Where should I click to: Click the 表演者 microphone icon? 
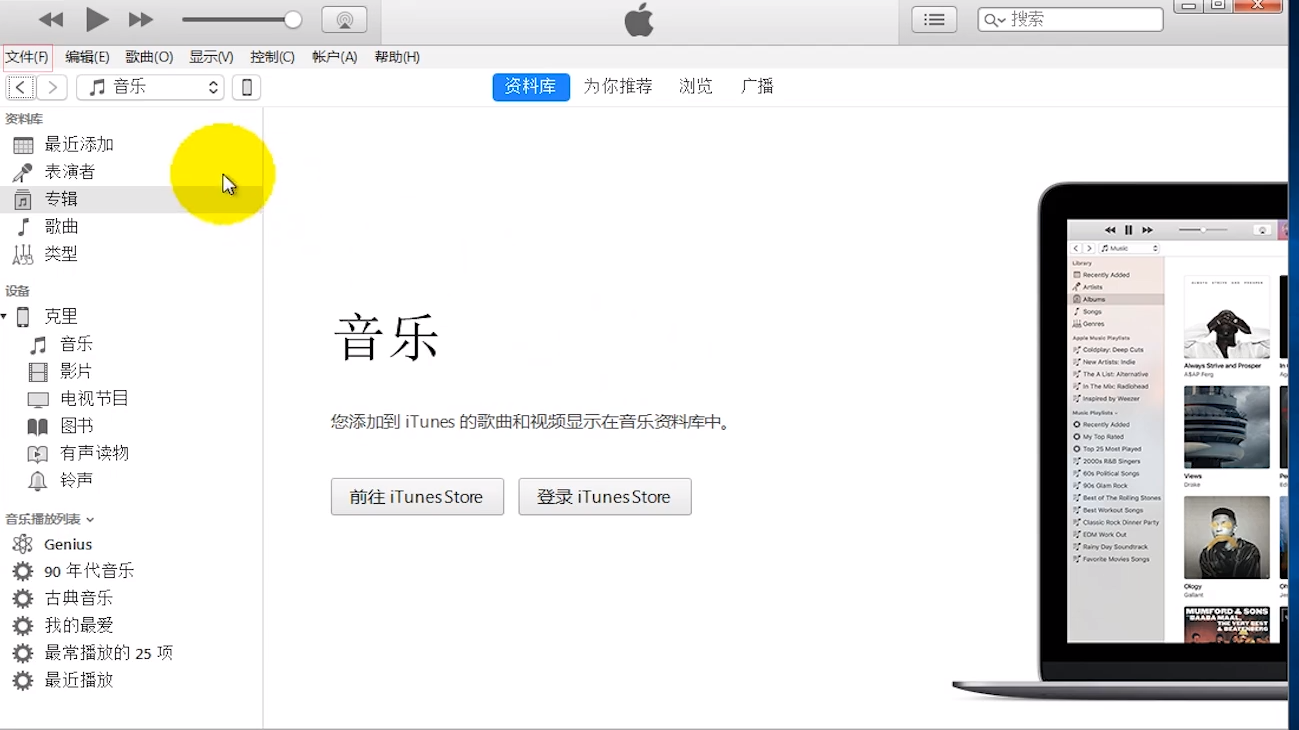[22, 172]
